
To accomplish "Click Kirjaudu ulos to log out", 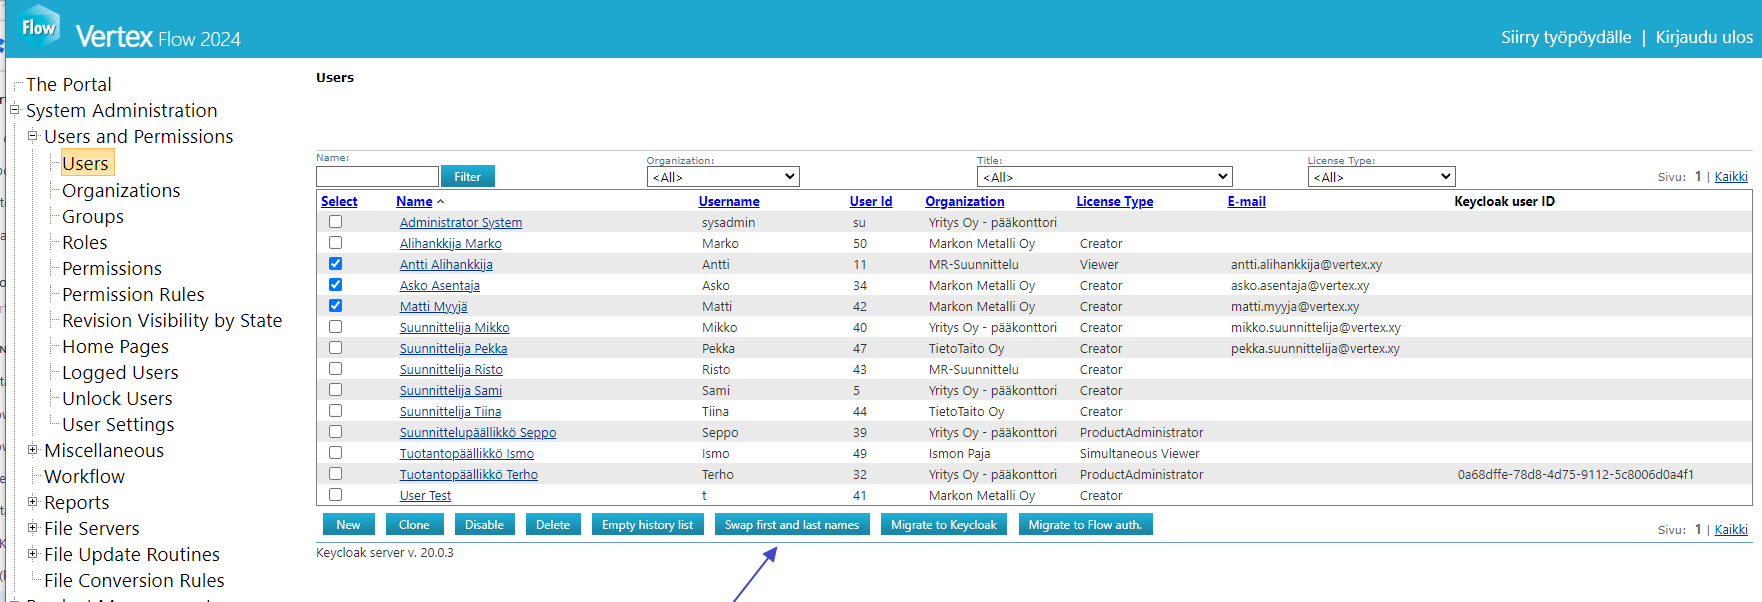I will point(1703,37).
